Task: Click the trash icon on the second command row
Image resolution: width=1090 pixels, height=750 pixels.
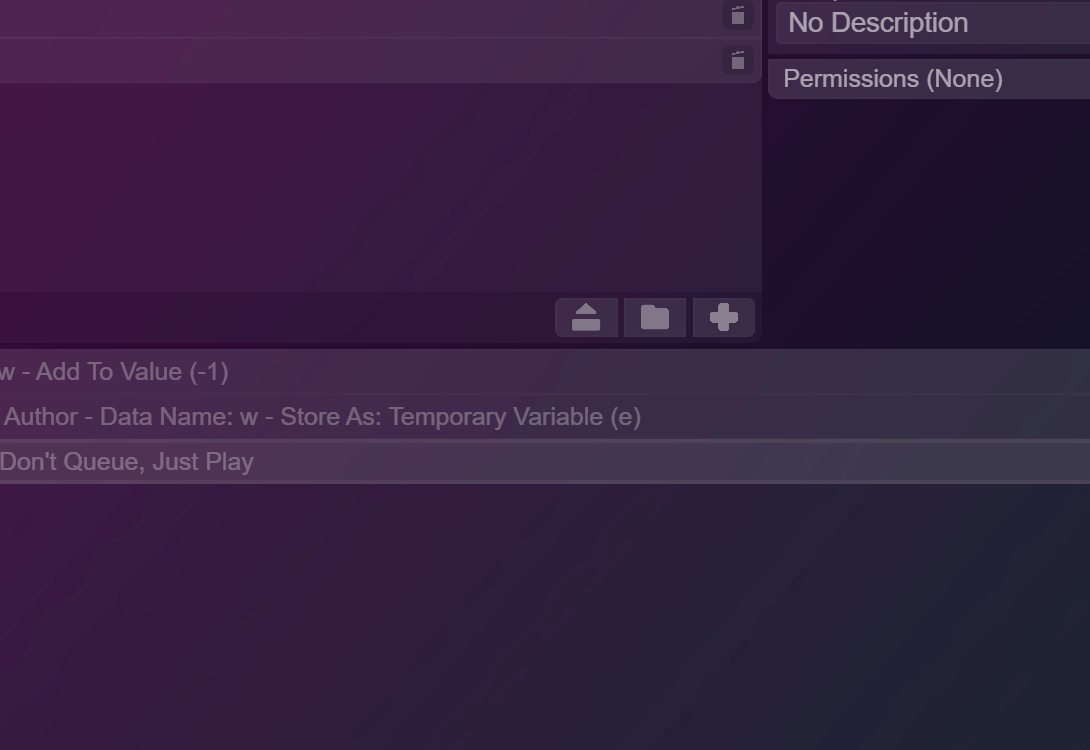Action: [x=738, y=60]
